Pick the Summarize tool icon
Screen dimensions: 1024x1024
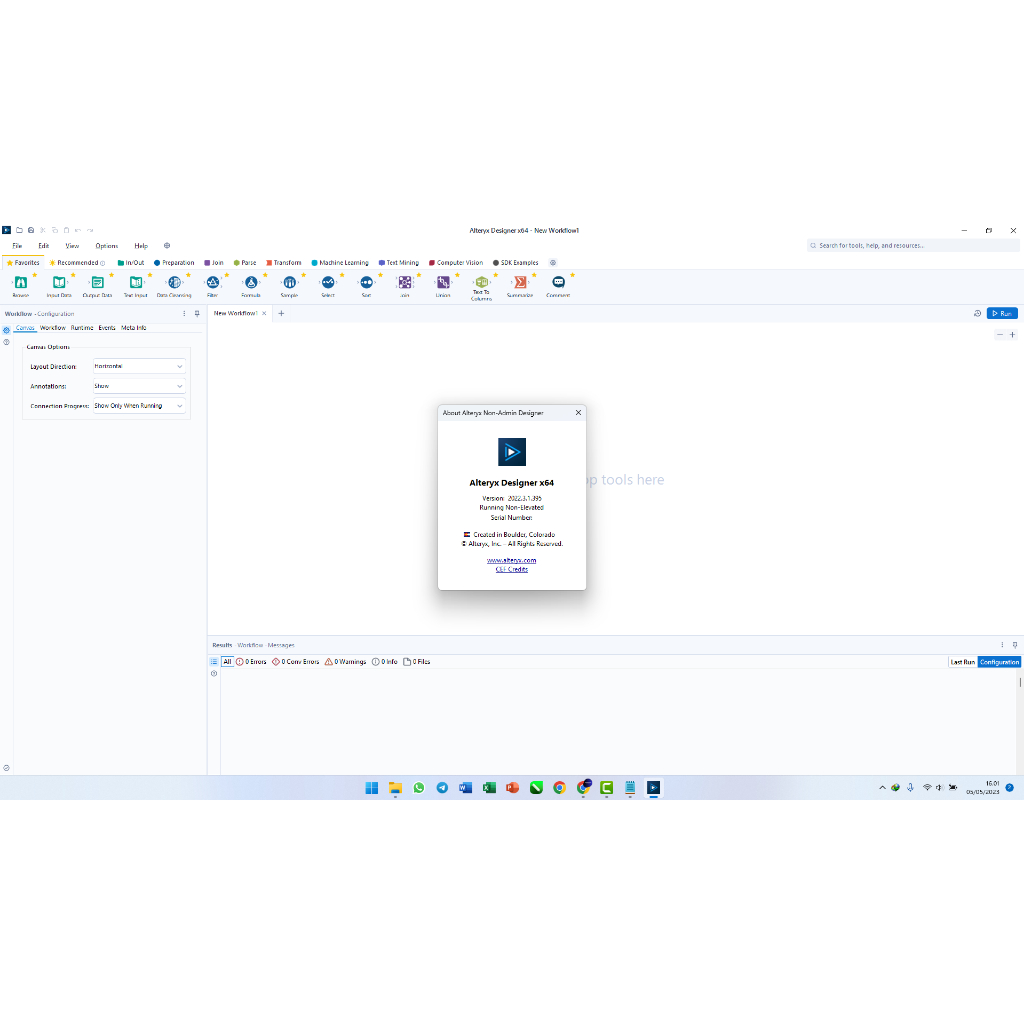(520, 283)
